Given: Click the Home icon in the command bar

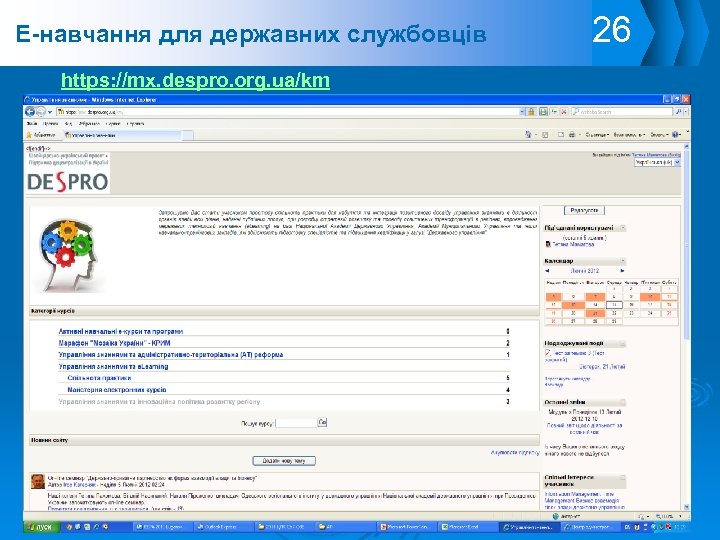Looking at the screenshot, I should click(528, 135).
